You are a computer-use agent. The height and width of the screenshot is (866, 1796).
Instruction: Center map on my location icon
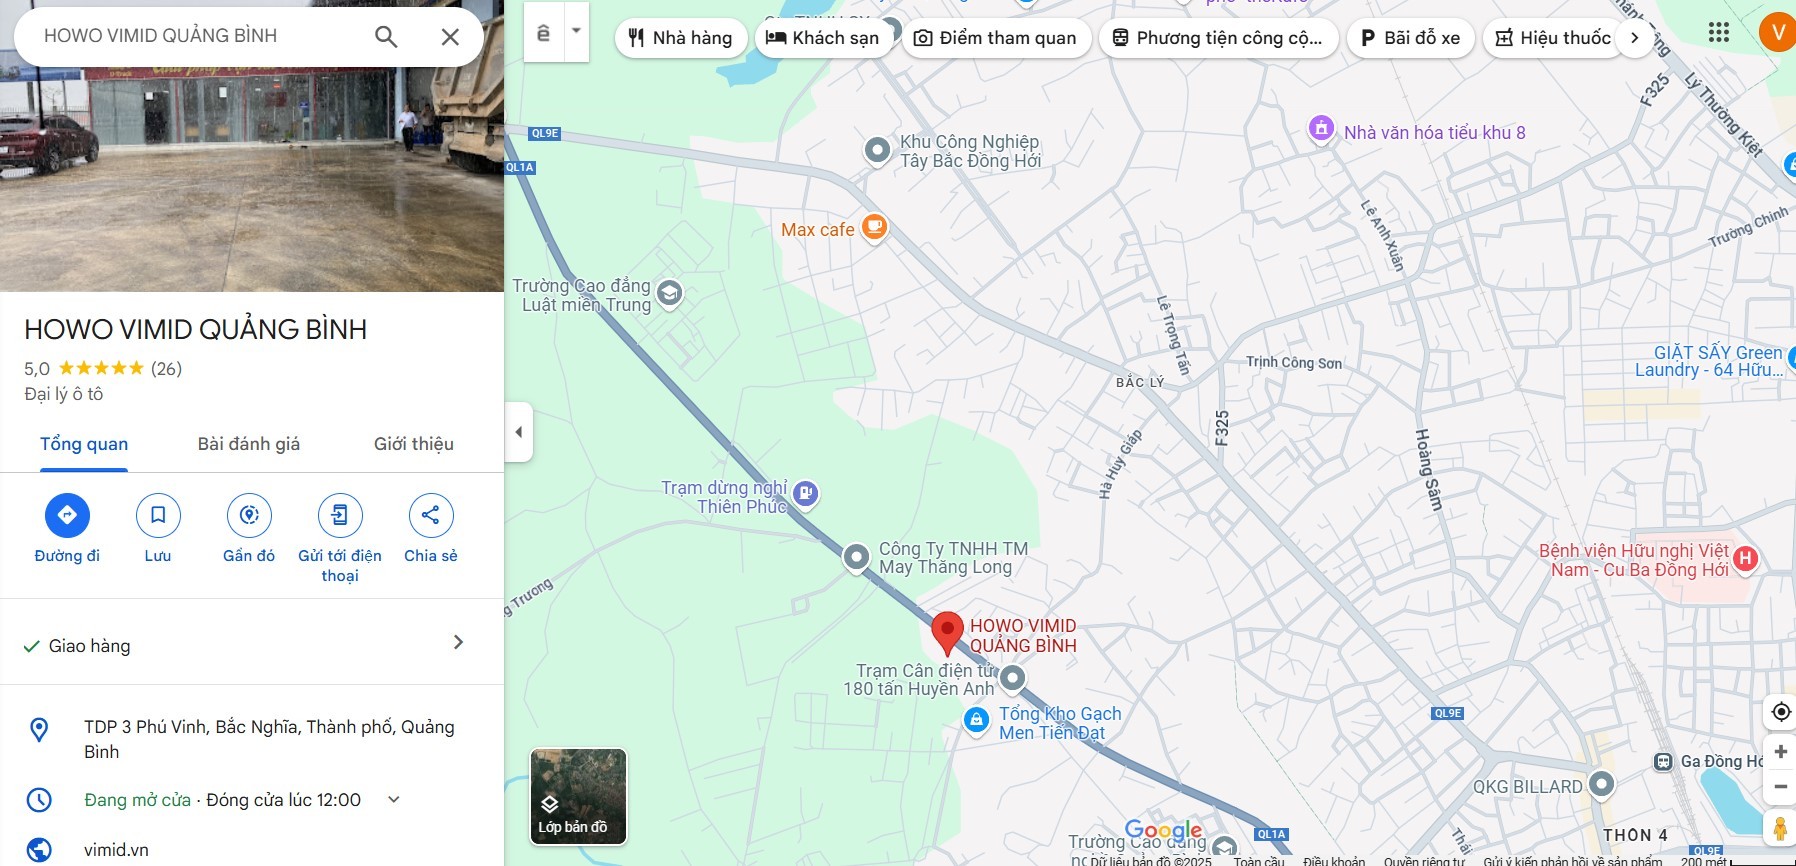point(1780,712)
